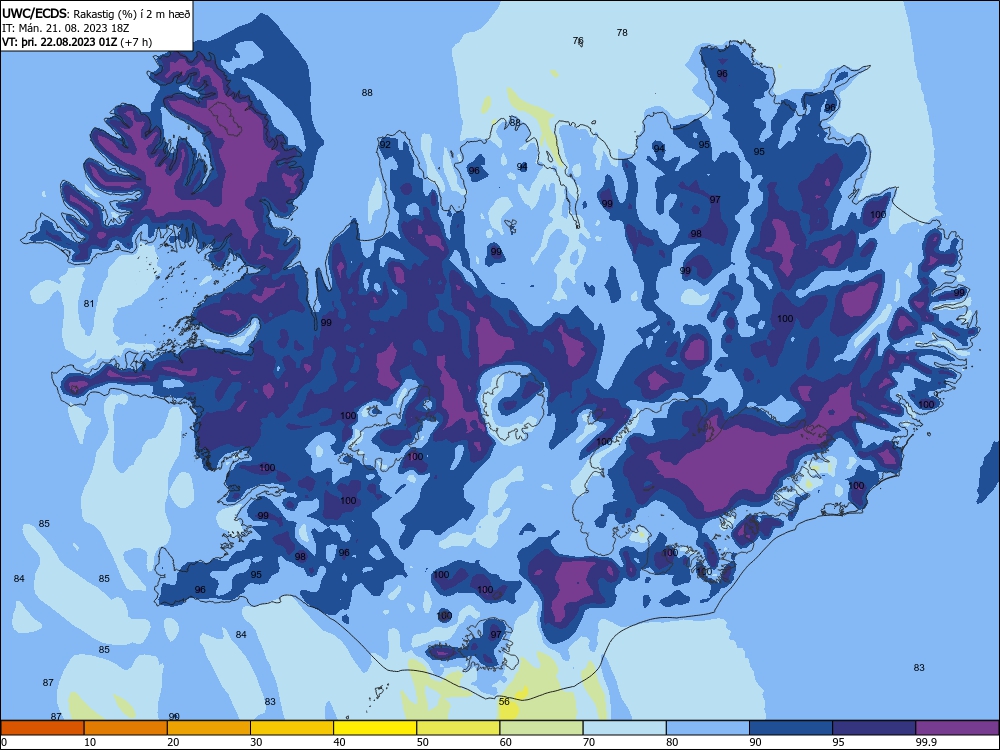Click the color scale tick label '30'
1000x750 pixels.
click(x=256, y=742)
